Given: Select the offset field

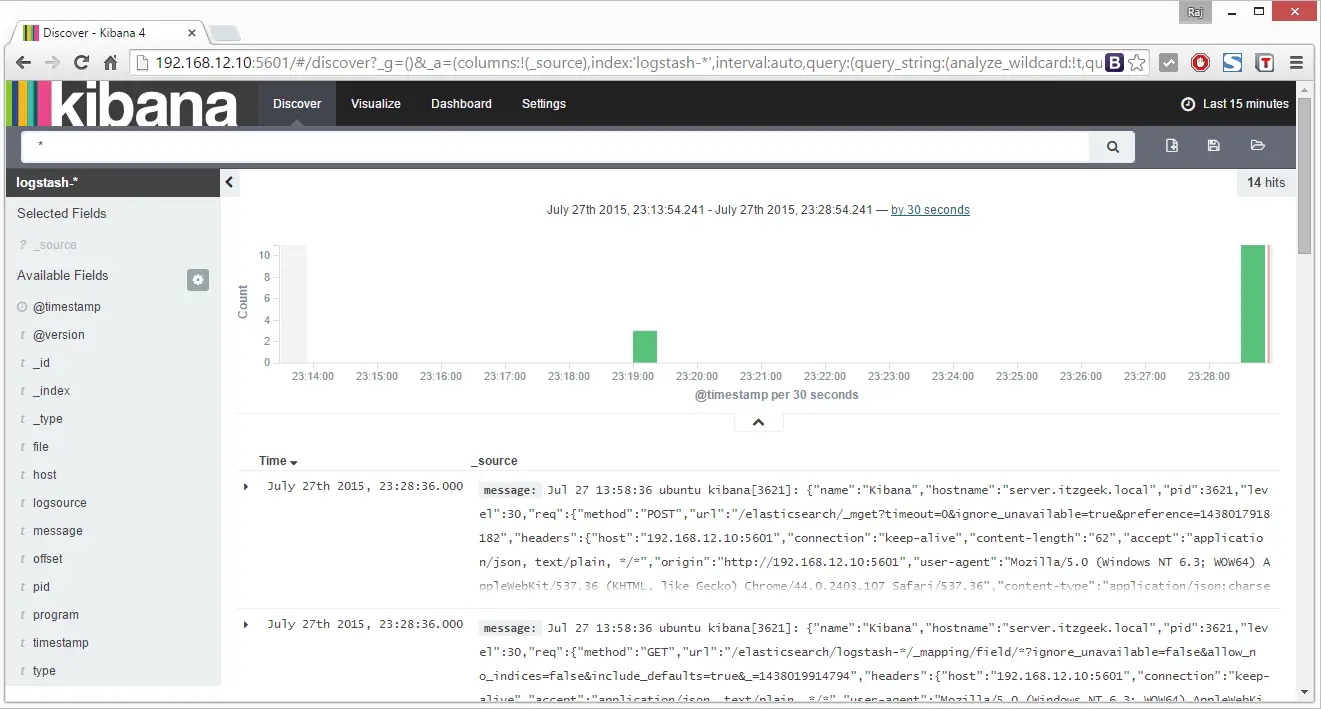Looking at the screenshot, I should point(48,559).
